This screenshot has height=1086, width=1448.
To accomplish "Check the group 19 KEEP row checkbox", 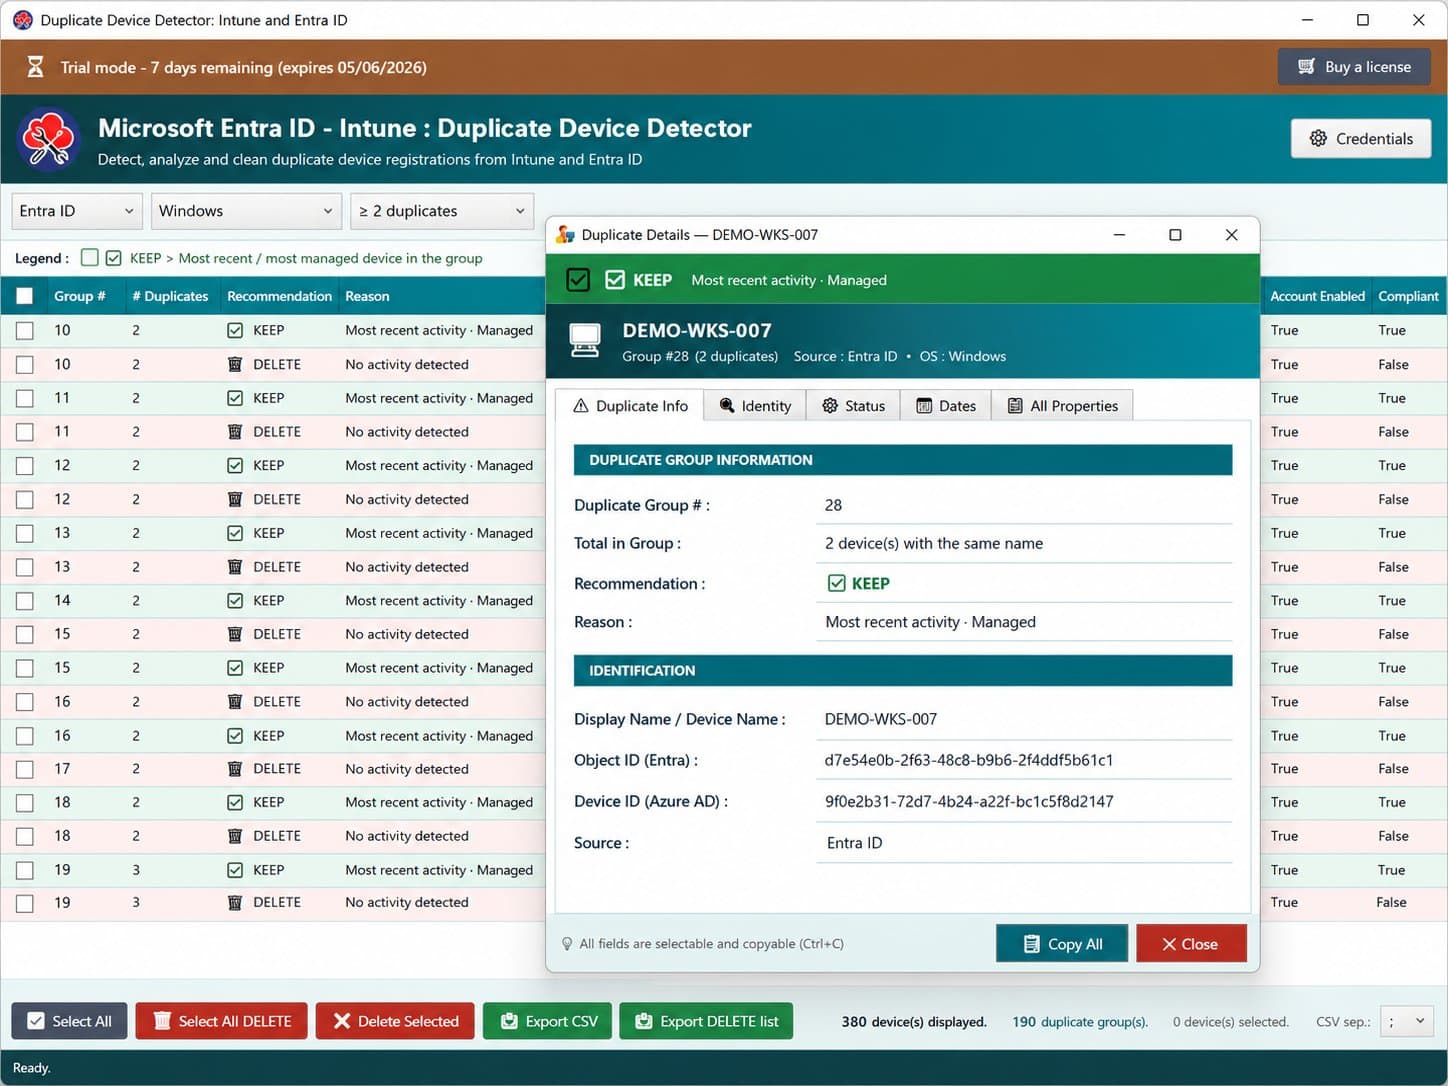I will coord(25,870).
